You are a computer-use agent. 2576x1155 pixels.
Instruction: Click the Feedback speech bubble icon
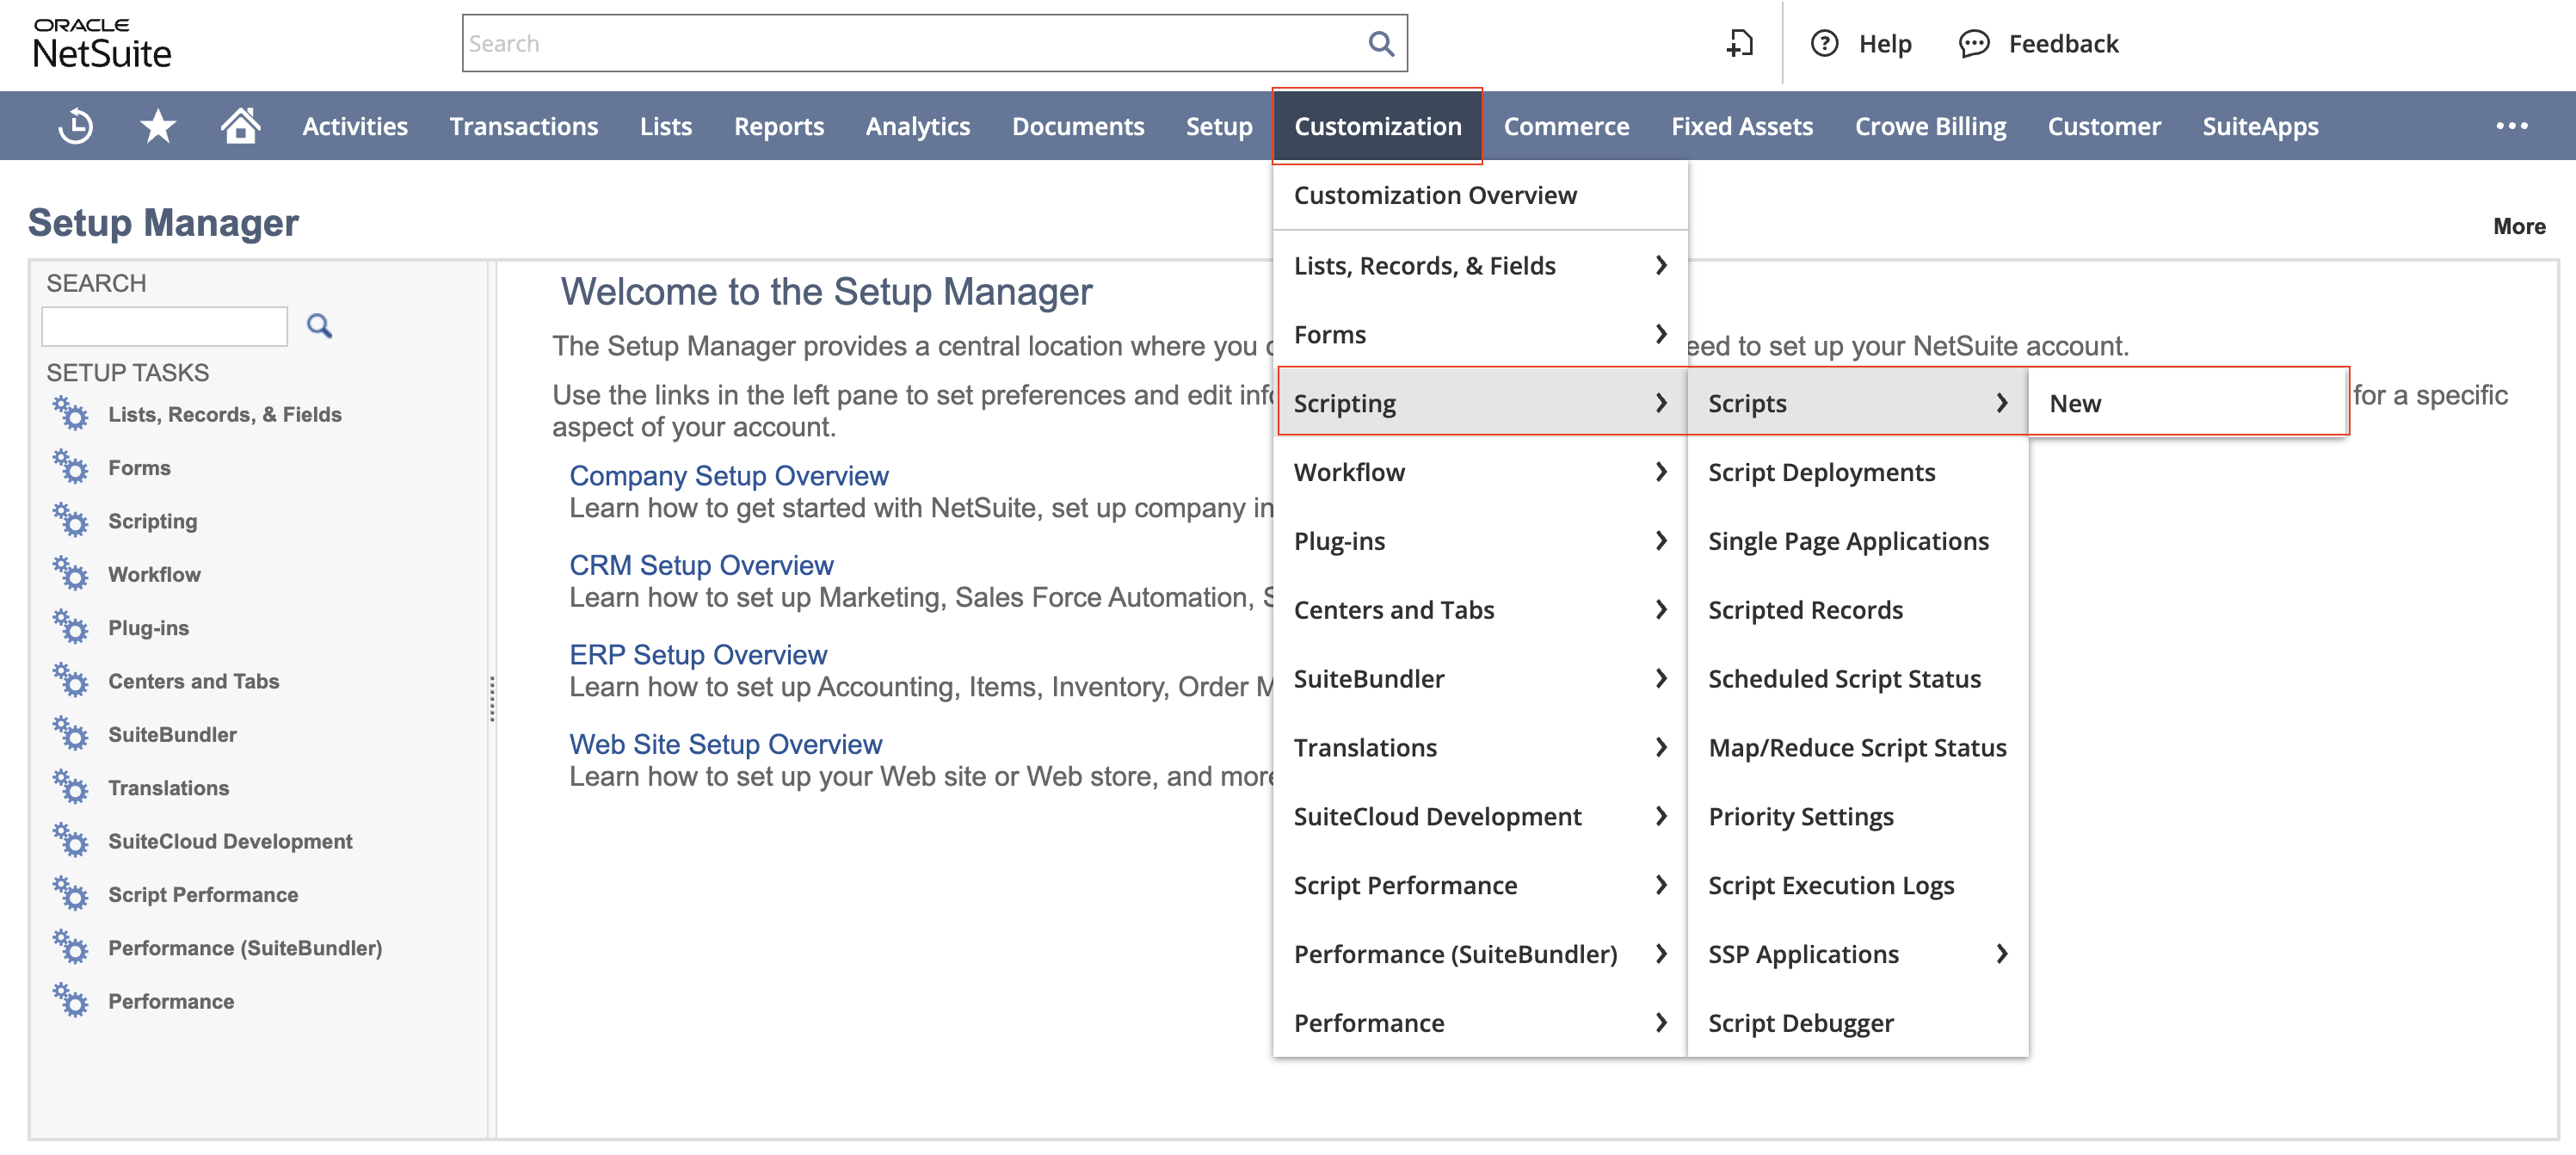tap(1974, 43)
